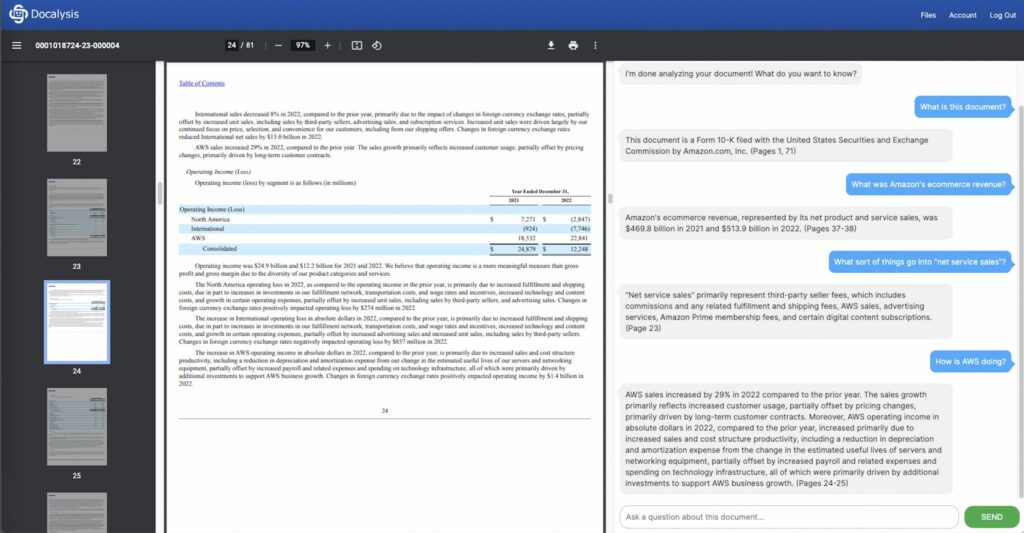
Task: Rotate the document counterclockwise
Action: click(377, 45)
